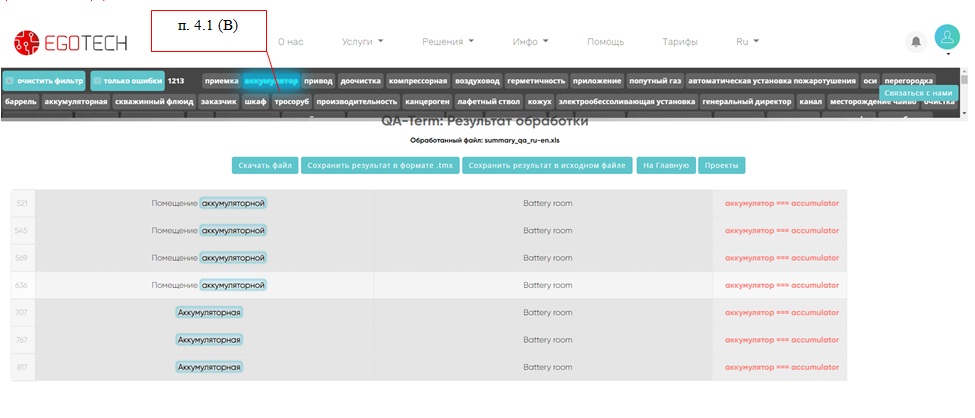Toggle 'только ошибки' filter
Image resolution: width=975 pixels, height=418 pixels.
pyautogui.click(x=126, y=80)
